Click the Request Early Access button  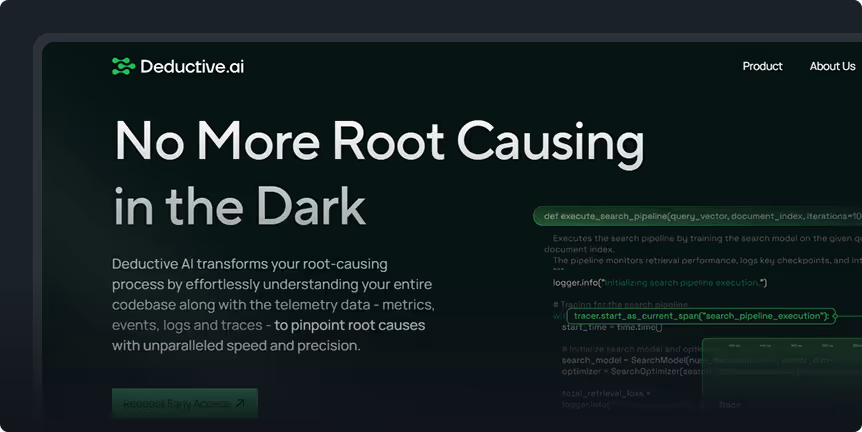click(x=185, y=403)
